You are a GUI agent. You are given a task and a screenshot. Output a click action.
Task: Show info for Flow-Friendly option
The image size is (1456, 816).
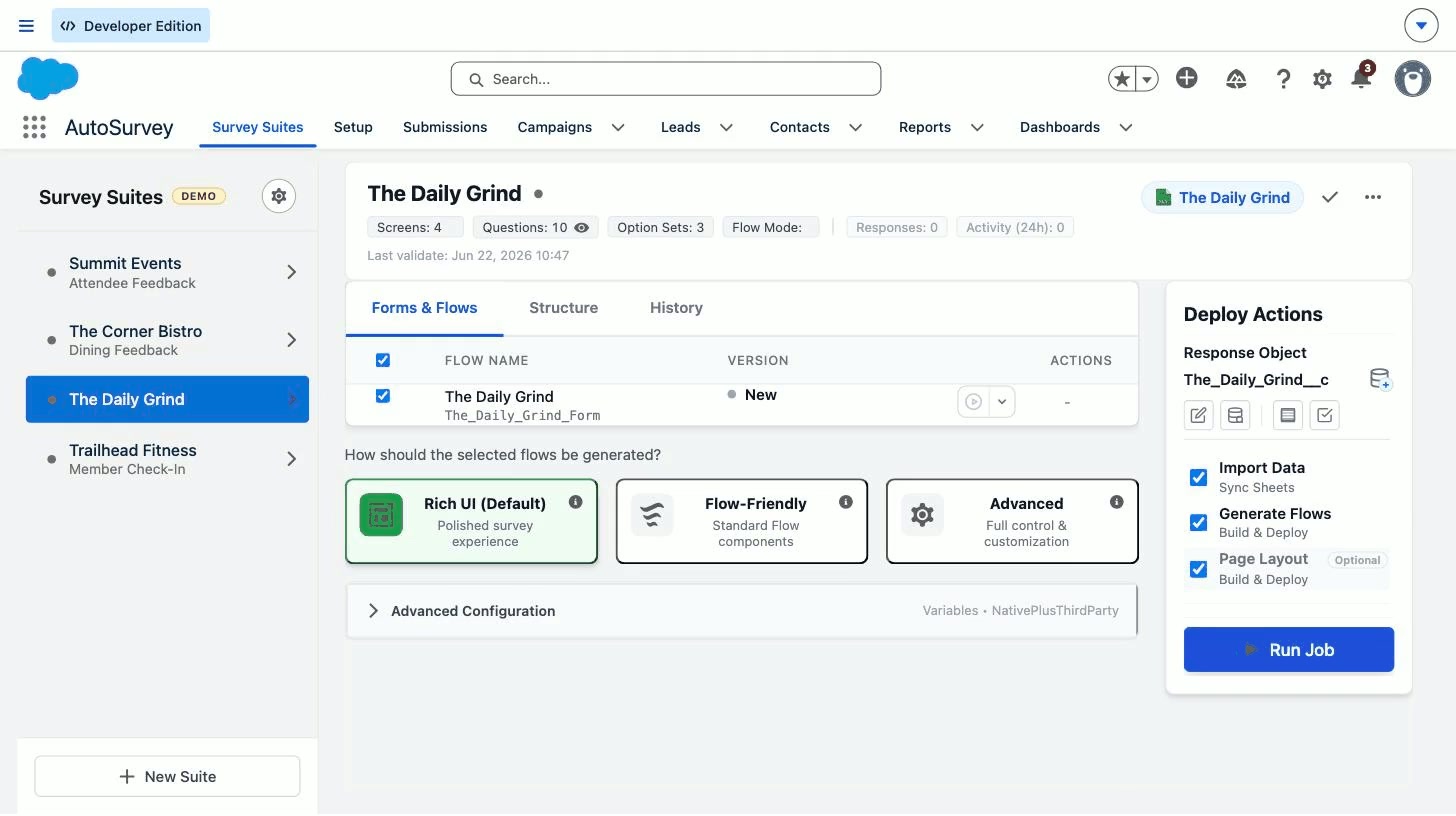tap(846, 502)
